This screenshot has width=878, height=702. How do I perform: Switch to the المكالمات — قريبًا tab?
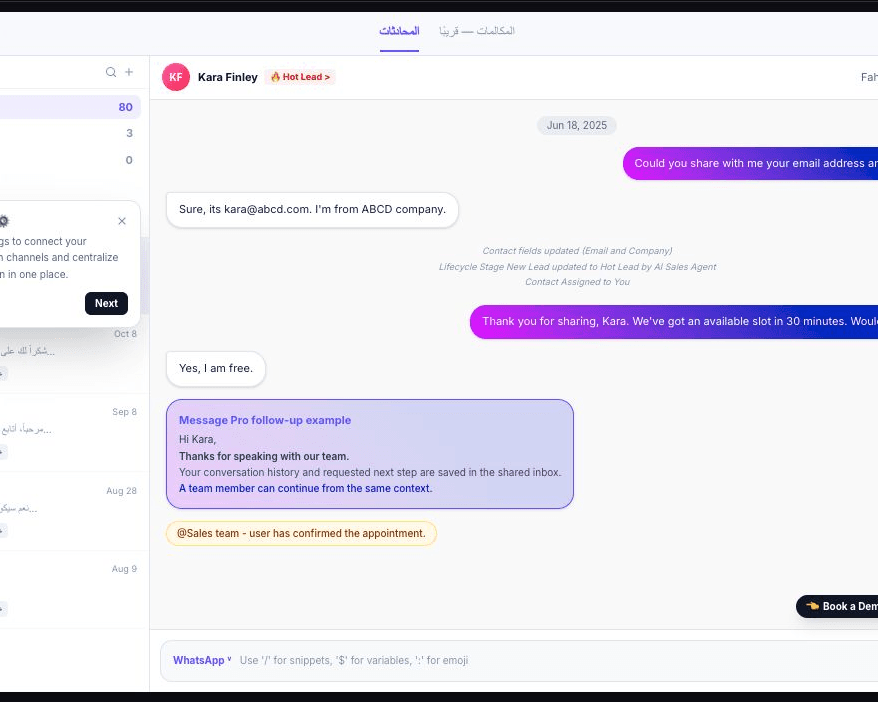477,31
